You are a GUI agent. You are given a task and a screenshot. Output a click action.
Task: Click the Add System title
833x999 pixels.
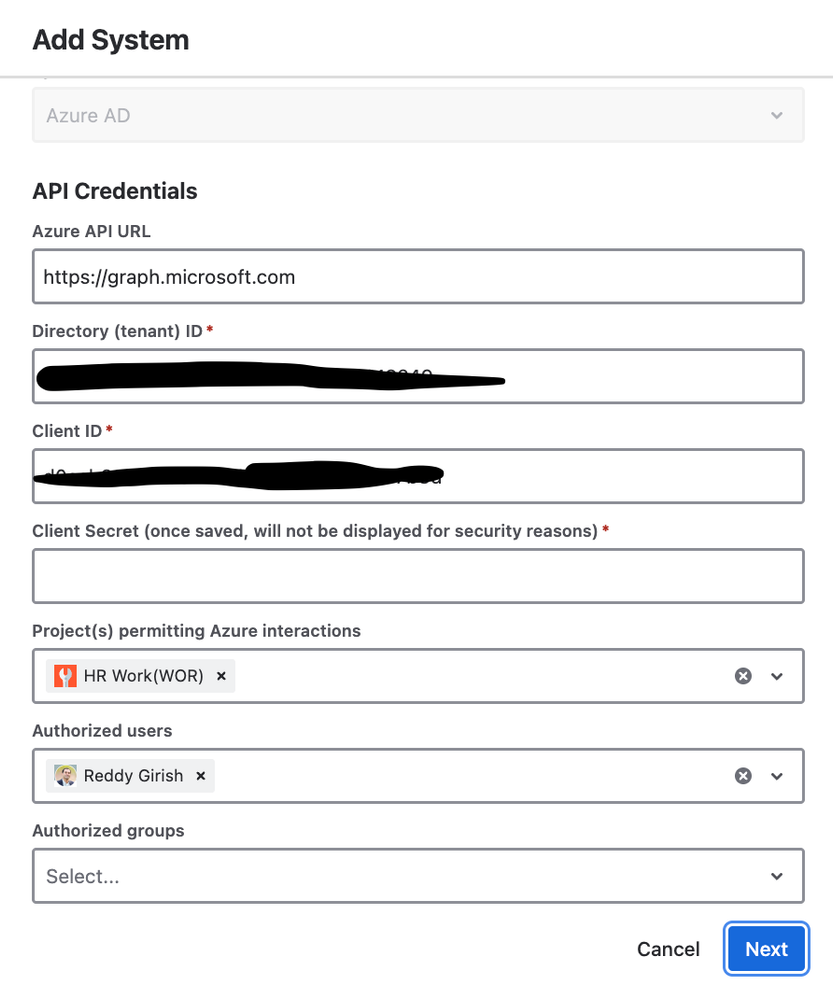[x=111, y=40]
